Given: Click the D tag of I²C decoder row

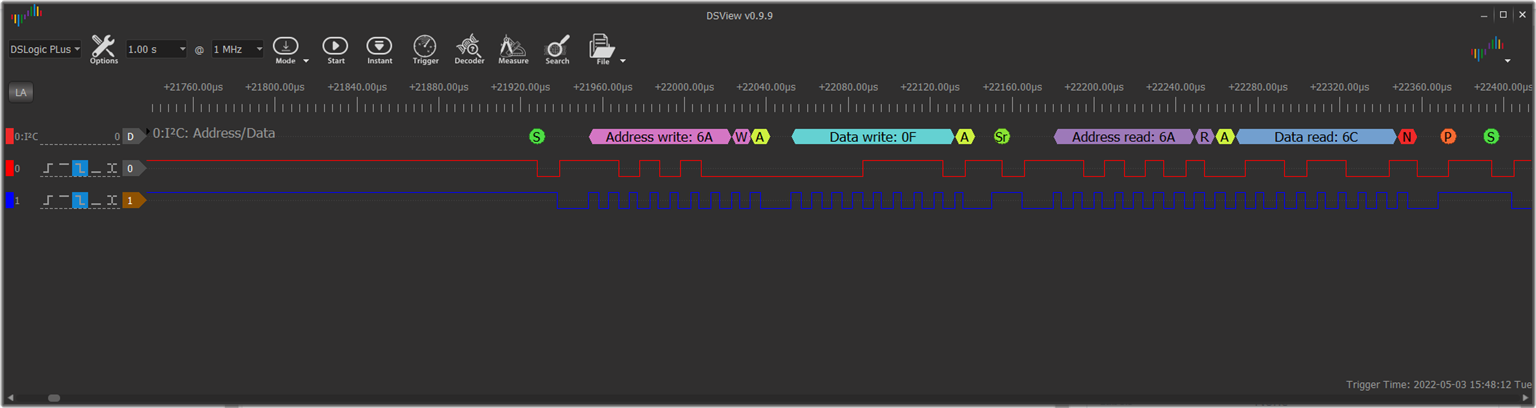Looking at the screenshot, I should pos(131,136).
